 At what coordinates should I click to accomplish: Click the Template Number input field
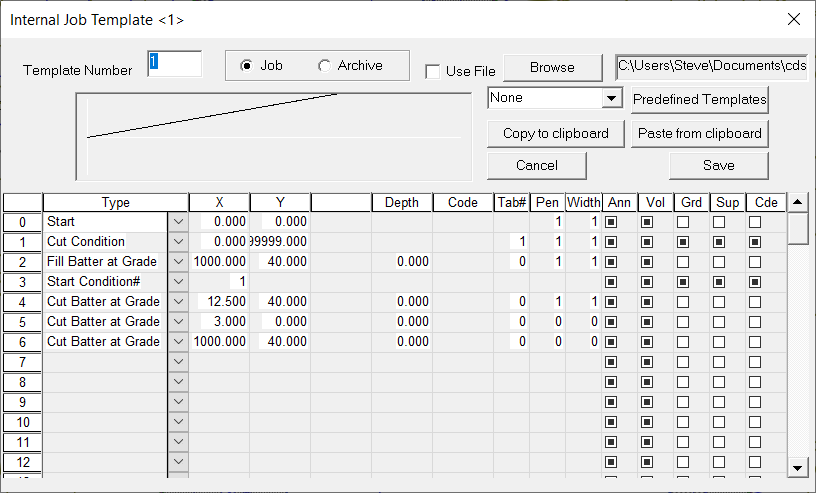click(174, 64)
